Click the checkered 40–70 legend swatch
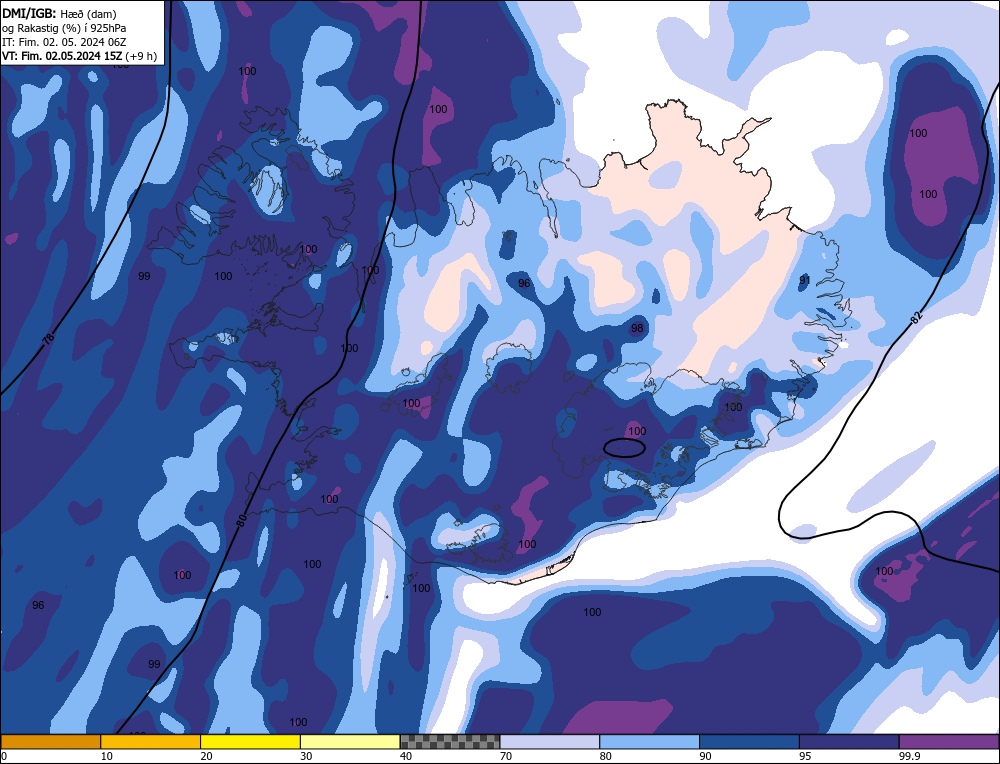Viewport: 1000px width, 764px height. (x=450, y=741)
